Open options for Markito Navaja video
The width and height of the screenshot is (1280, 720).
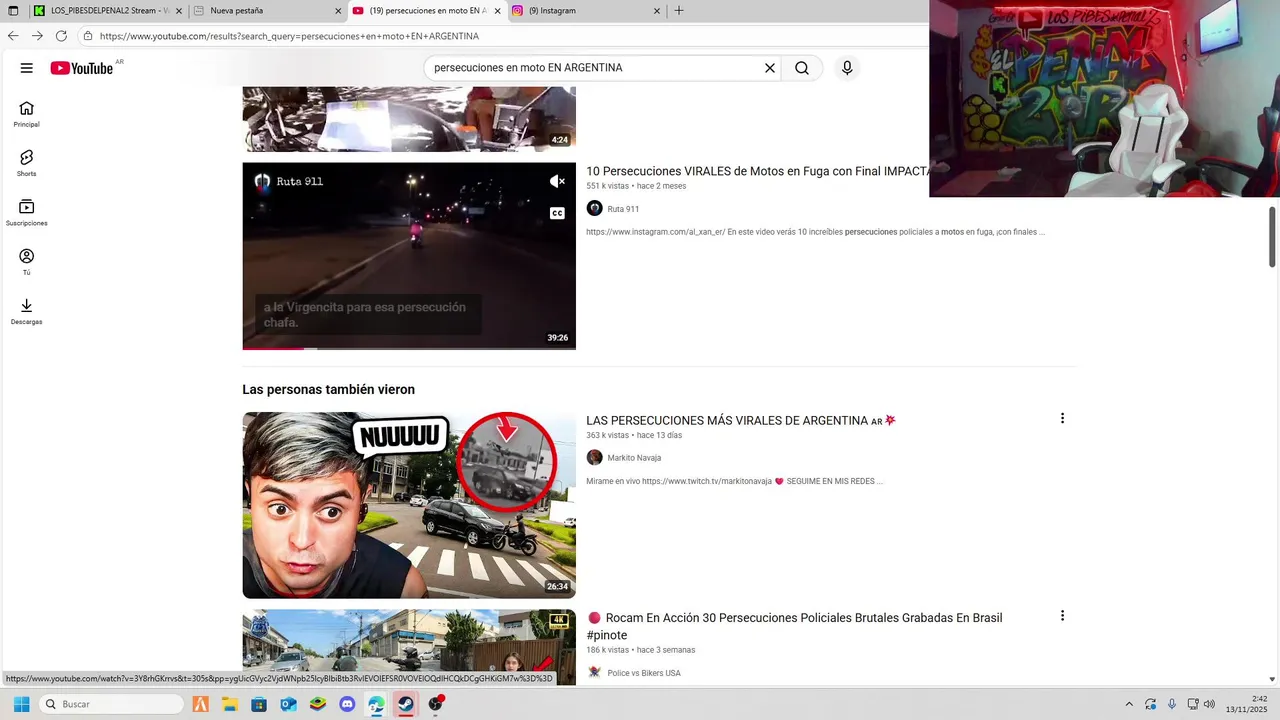tap(1062, 418)
